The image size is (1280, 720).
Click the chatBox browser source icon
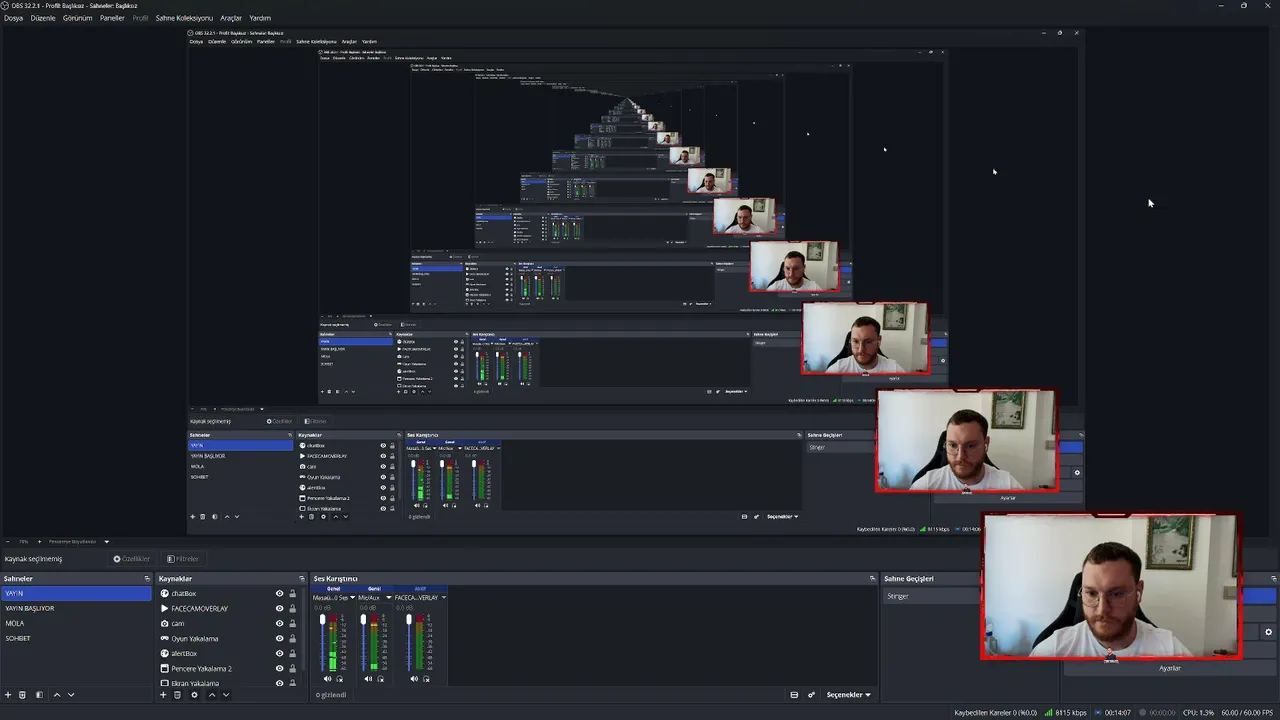coord(165,594)
